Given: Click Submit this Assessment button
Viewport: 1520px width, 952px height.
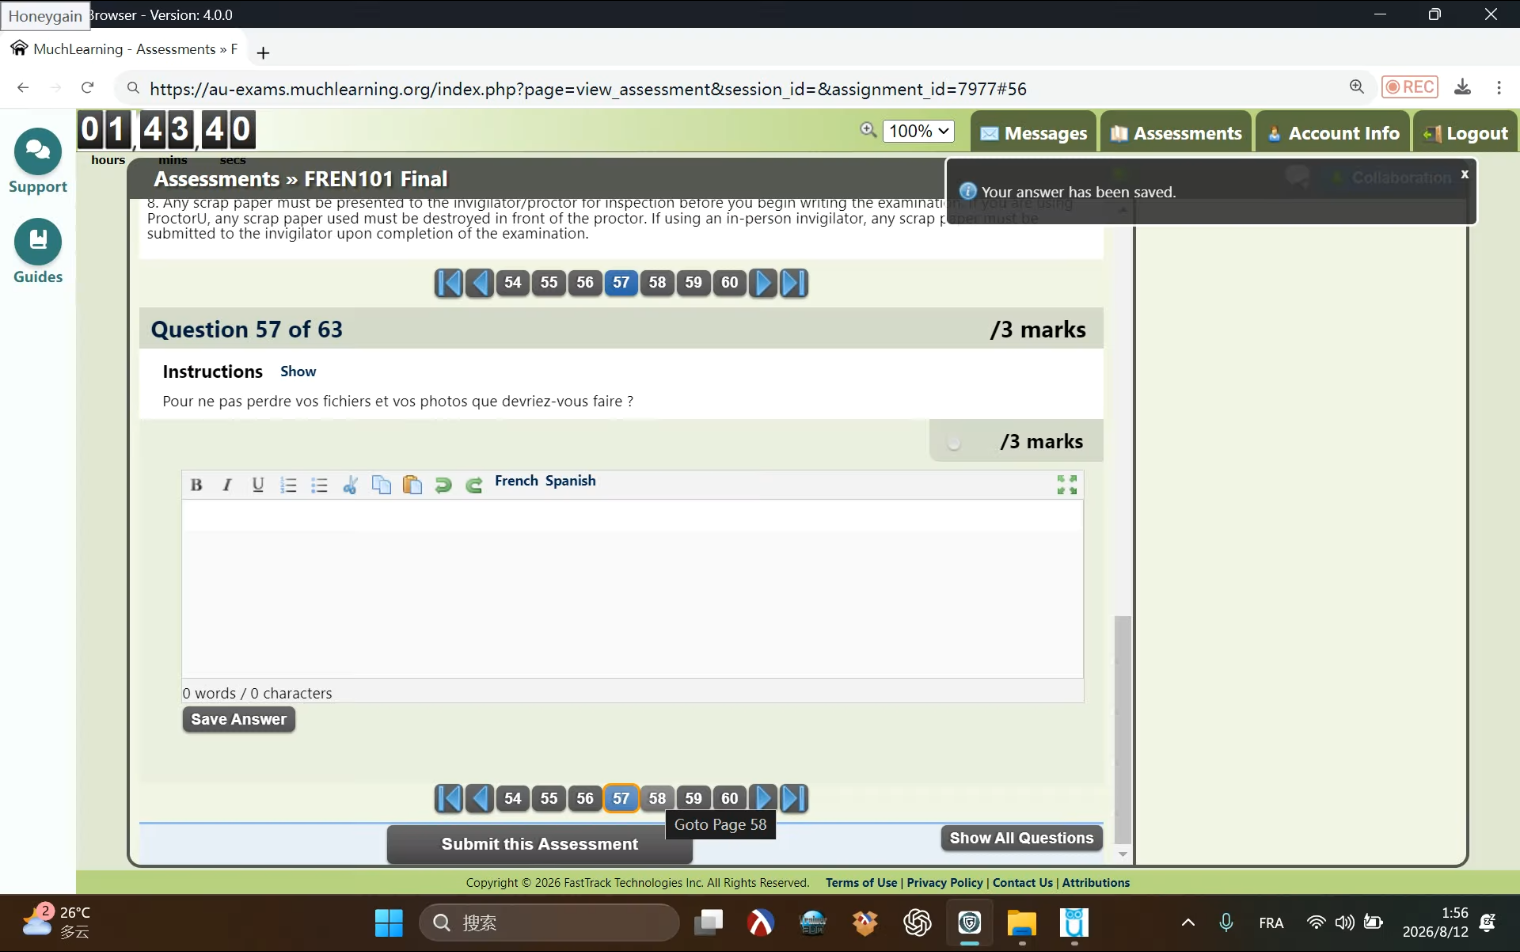Looking at the screenshot, I should coord(540,845).
